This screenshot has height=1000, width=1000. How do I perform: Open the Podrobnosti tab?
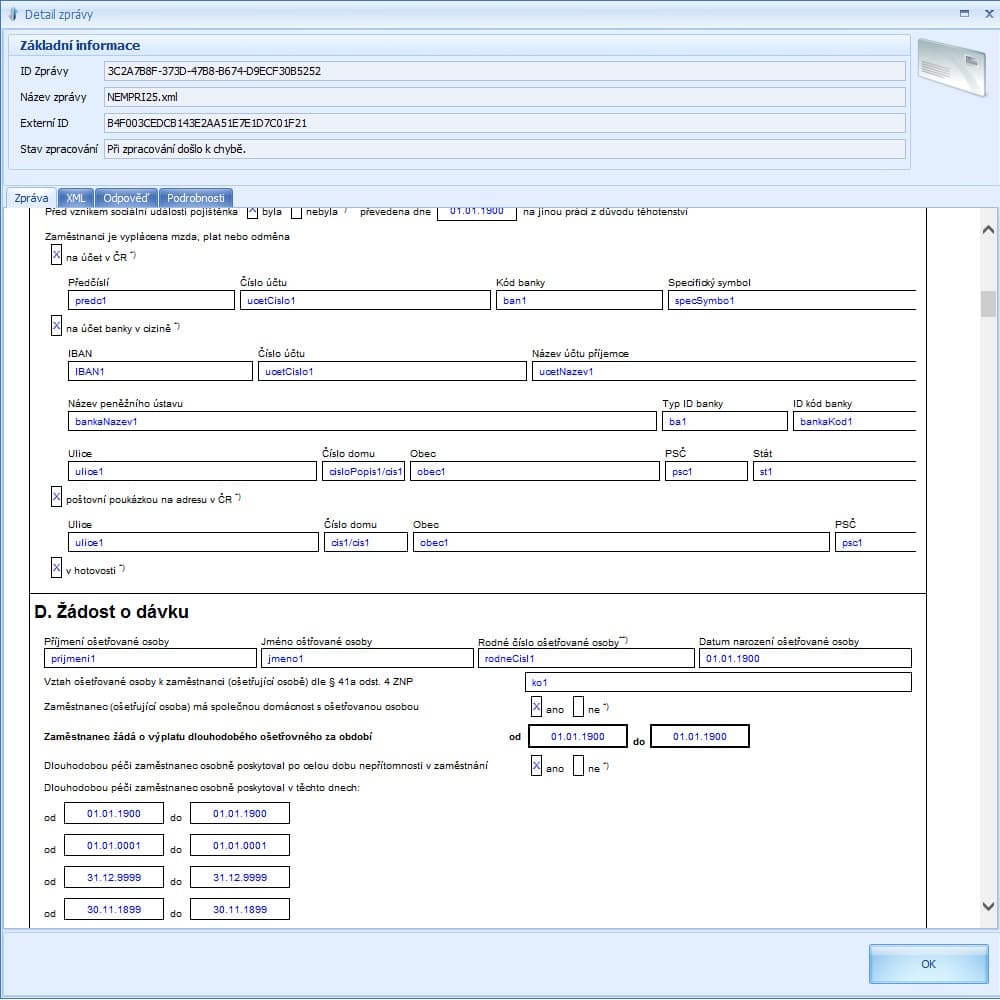coord(196,198)
